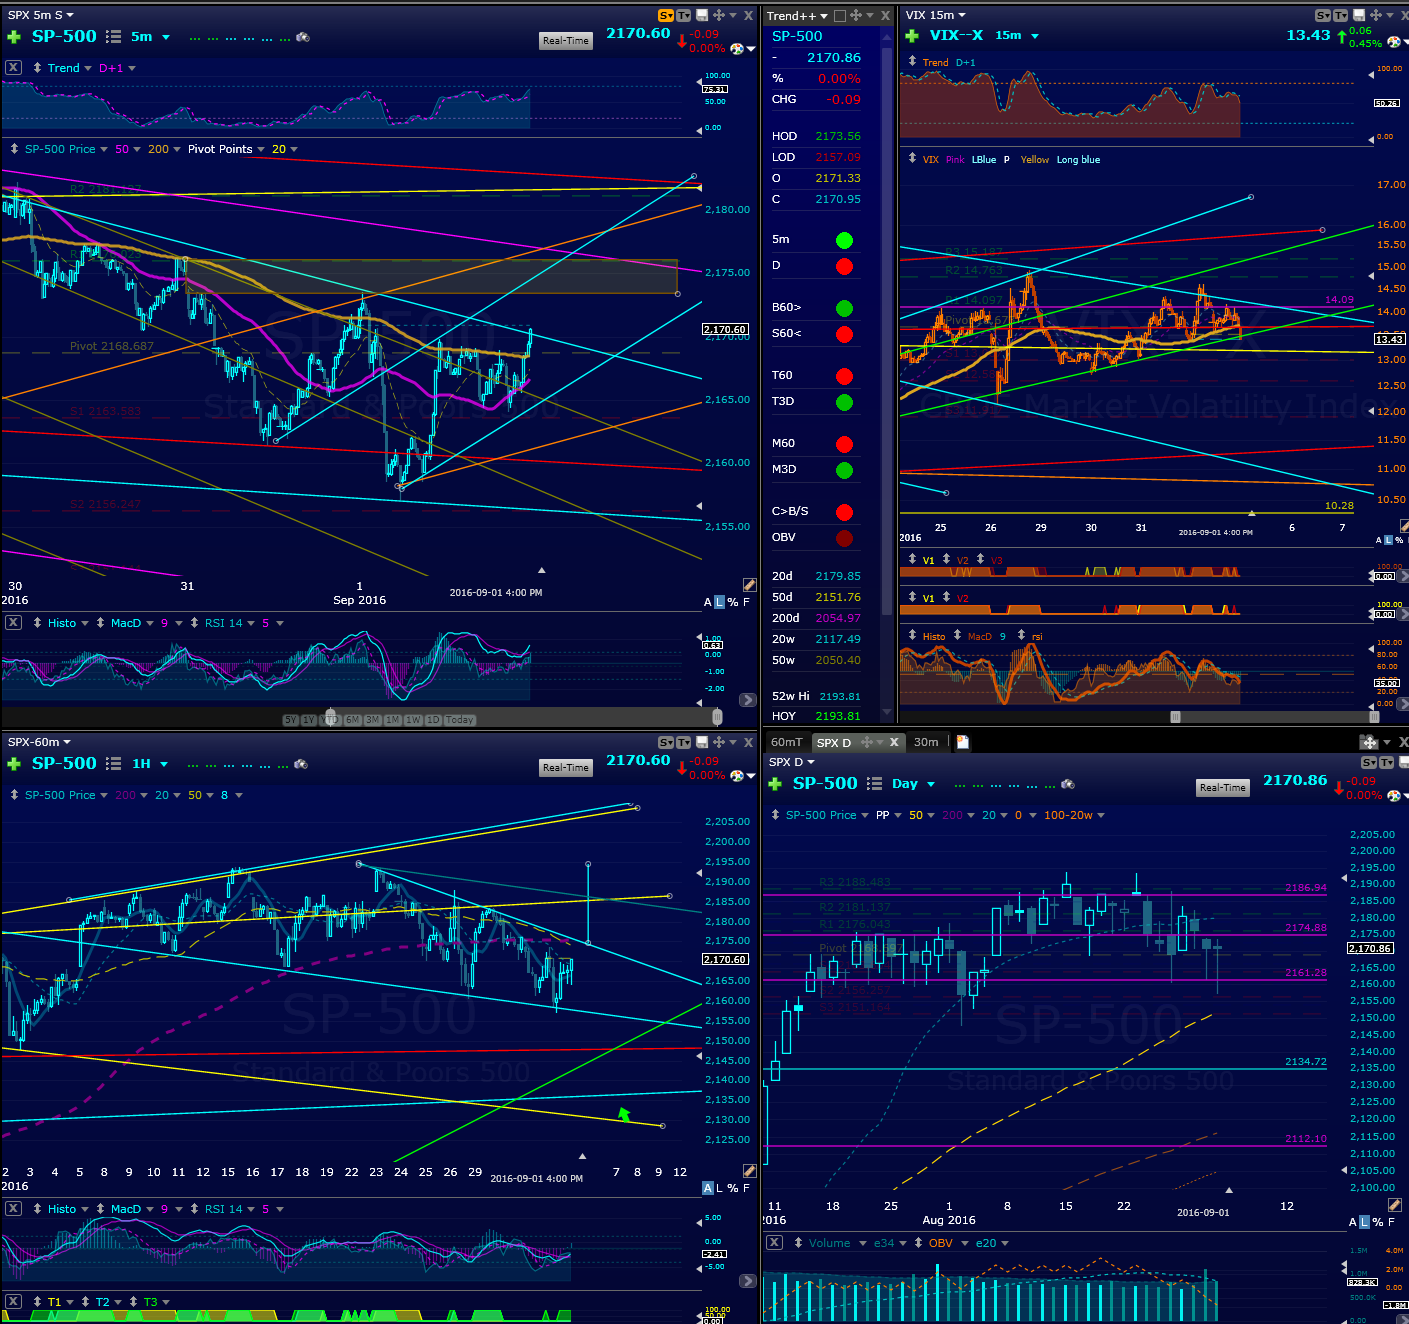The image size is (1409, 1324).
Task: Click T time-link icon in SPX 5m title bar
Action: pyautogui.click(x=684, y=15)
